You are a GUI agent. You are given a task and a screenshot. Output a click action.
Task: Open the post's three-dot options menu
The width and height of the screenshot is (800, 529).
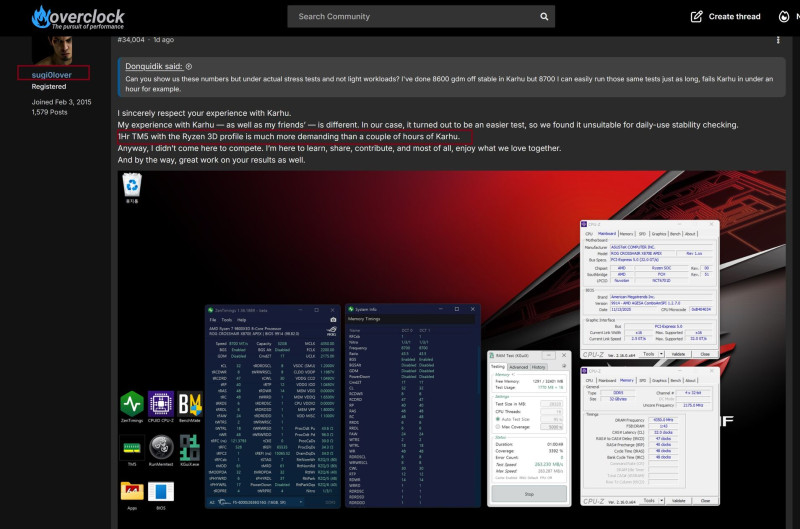click(x=778, y=40)
